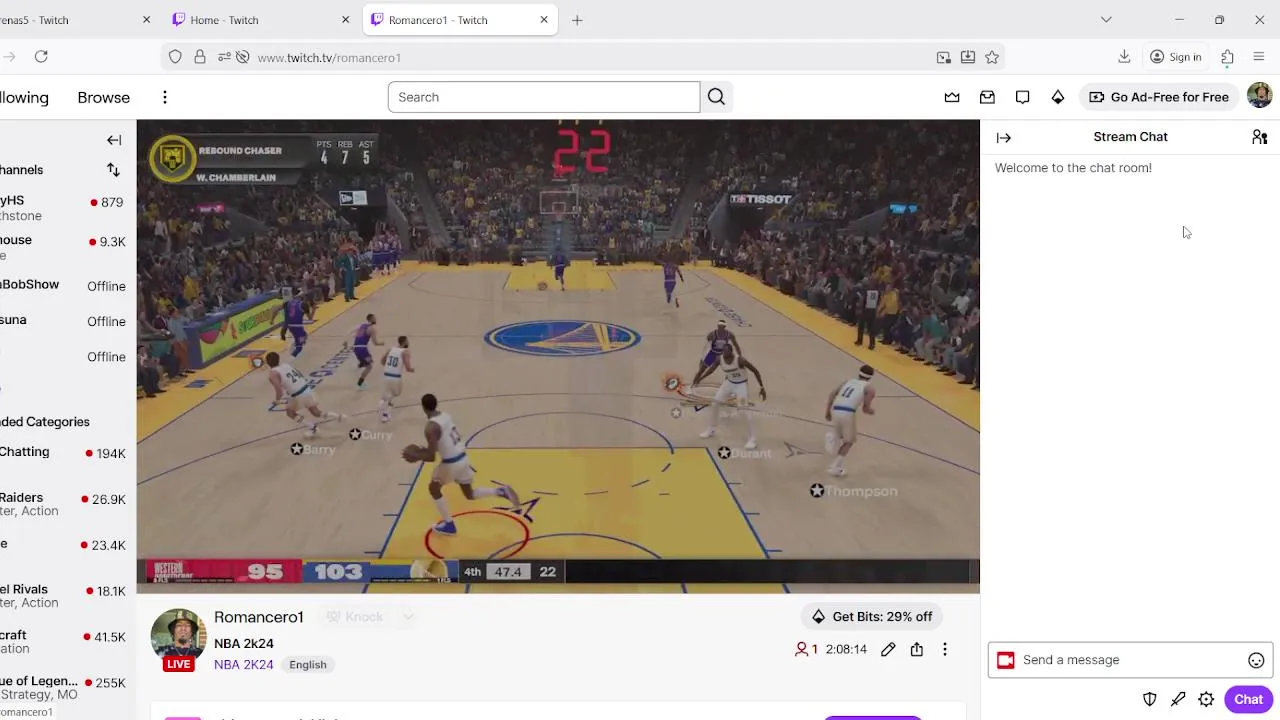Click the English language tag

point(308,665)
